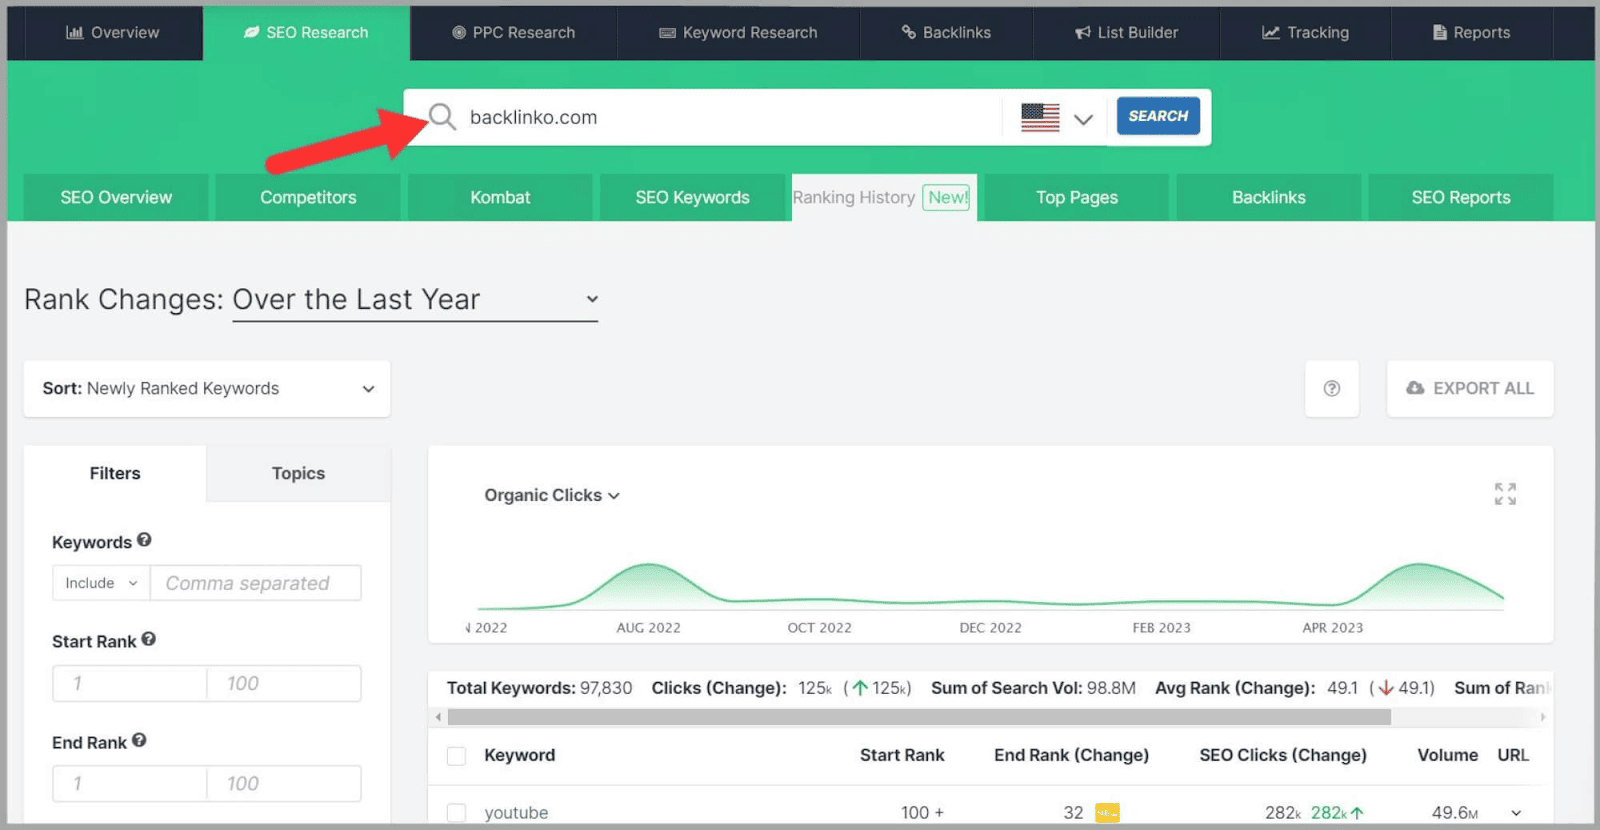This screenshot has width=1600, height=830.
Task: Click the horizontal scrollbar thumb
Action: 919,717
